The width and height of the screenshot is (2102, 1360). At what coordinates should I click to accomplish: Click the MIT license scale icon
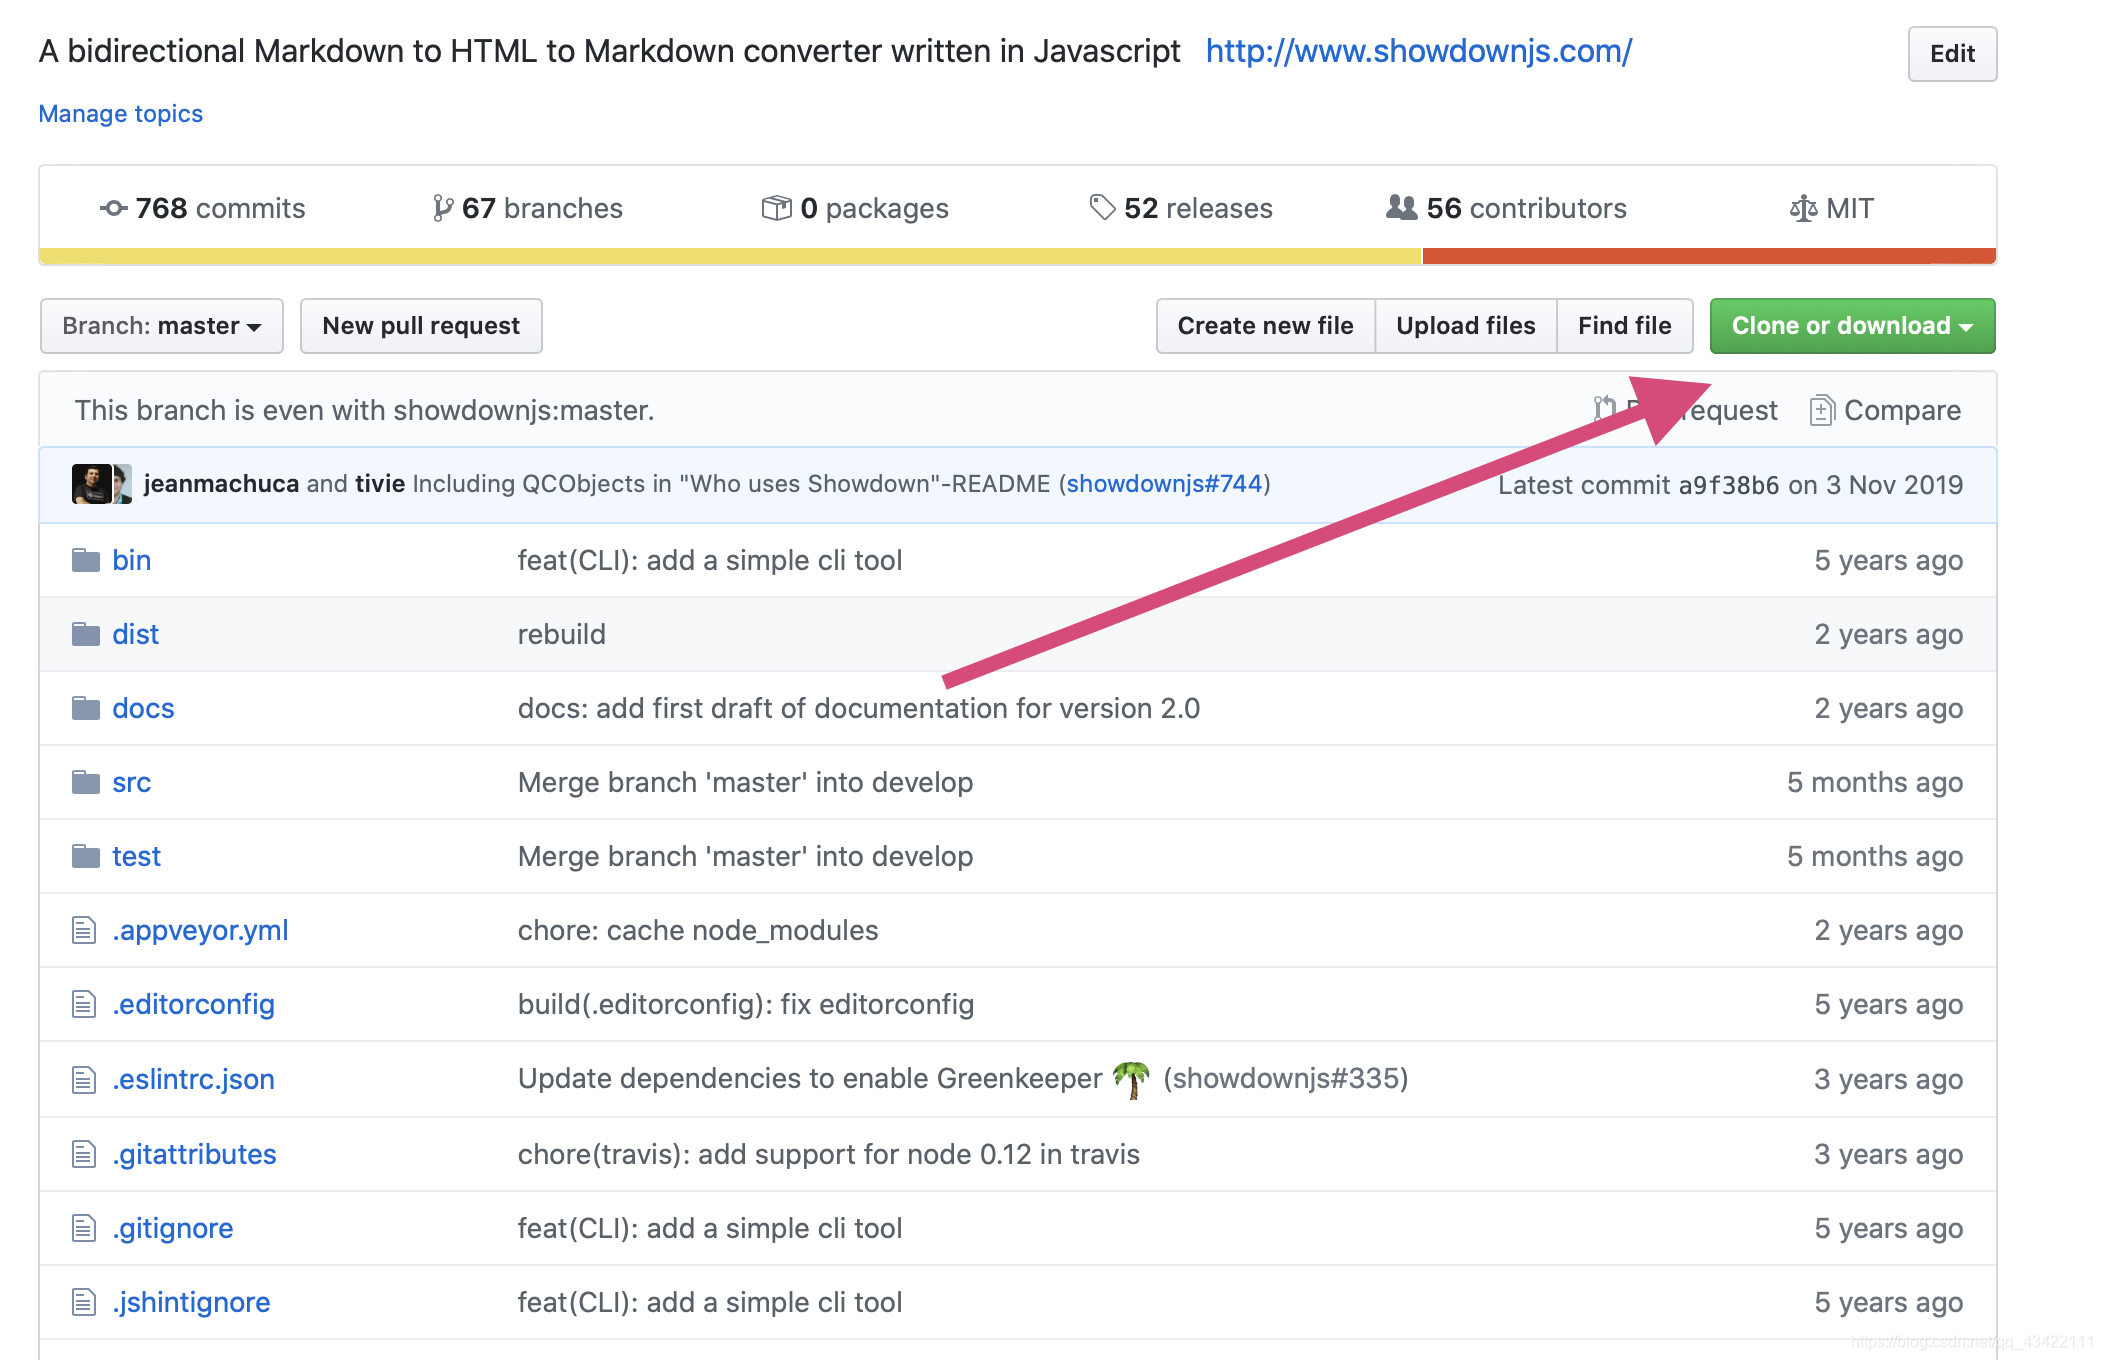coord(1803,209)
